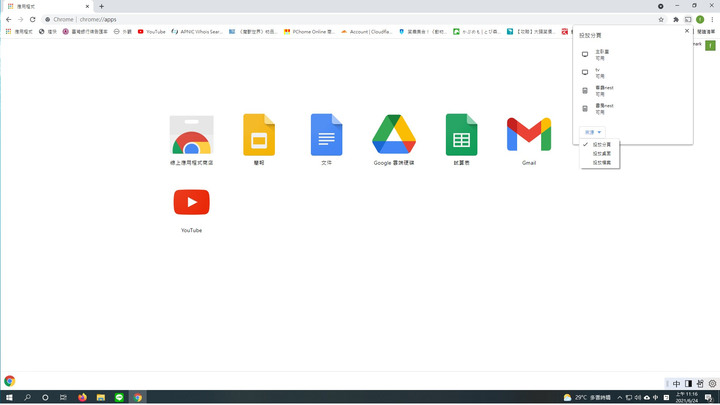Open the volume control in tray

[637, 397]
